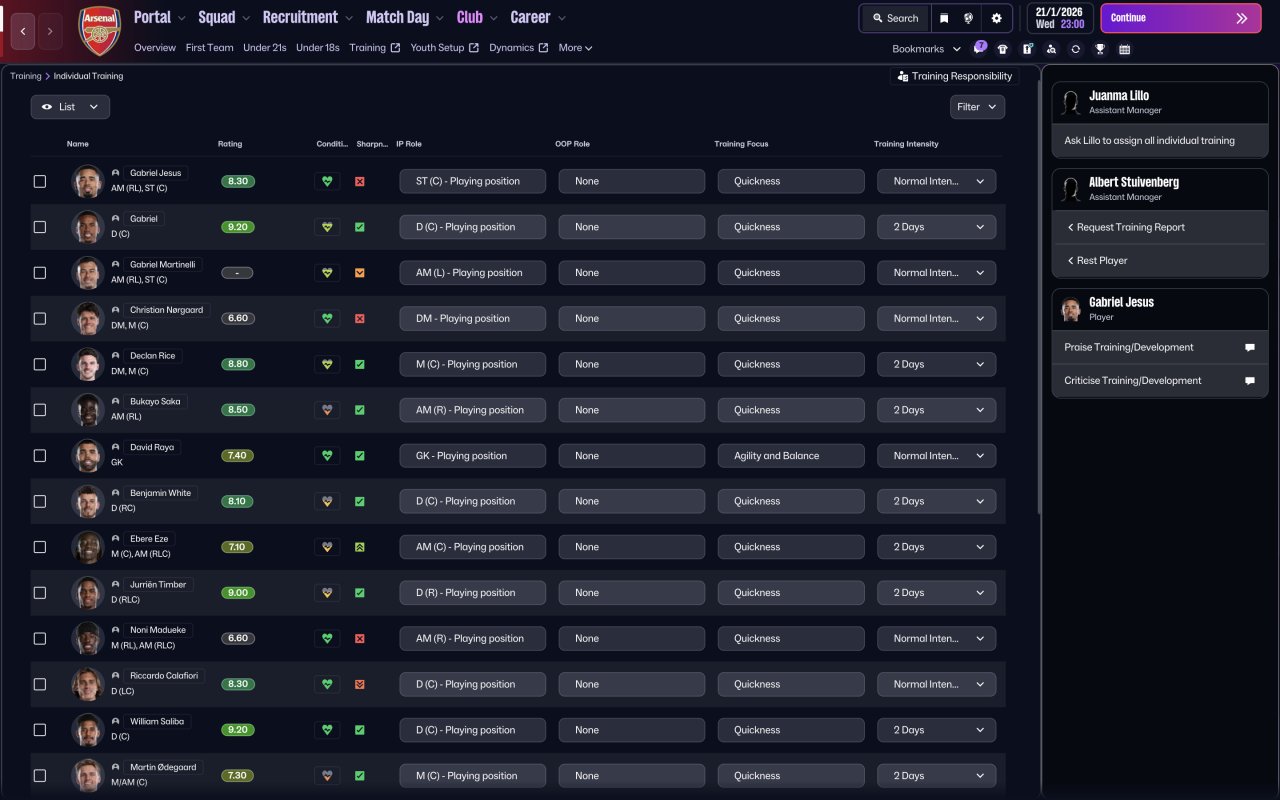1280x800 pixels.
Task: Click Declan Rice's green sharpness check icon
Action: pyautogui.click(x=360, y=364)
